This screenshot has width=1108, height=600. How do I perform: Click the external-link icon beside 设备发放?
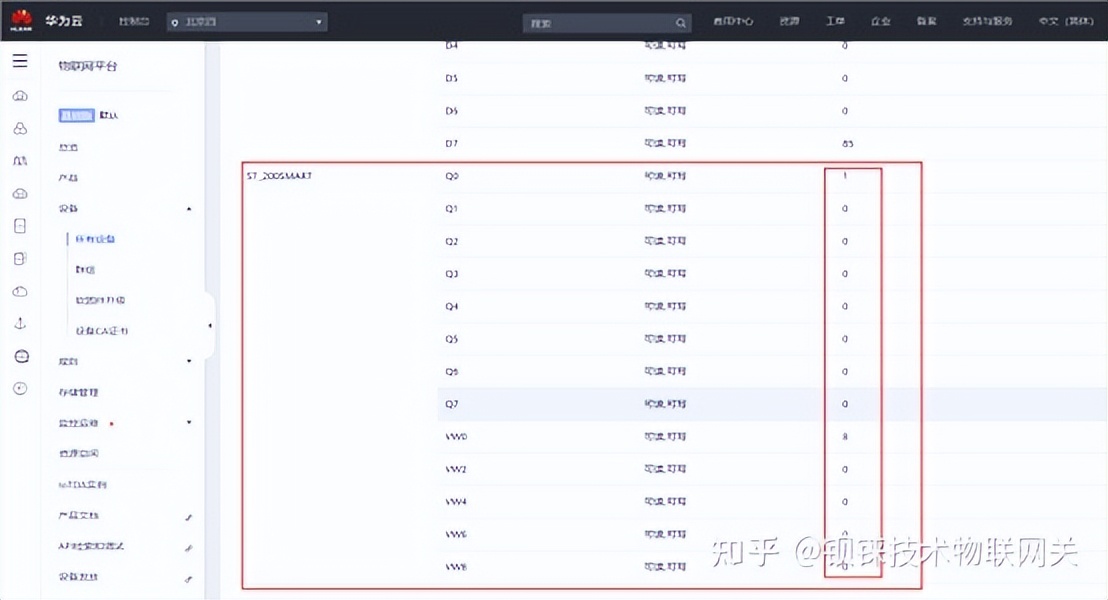click(189, 578)
